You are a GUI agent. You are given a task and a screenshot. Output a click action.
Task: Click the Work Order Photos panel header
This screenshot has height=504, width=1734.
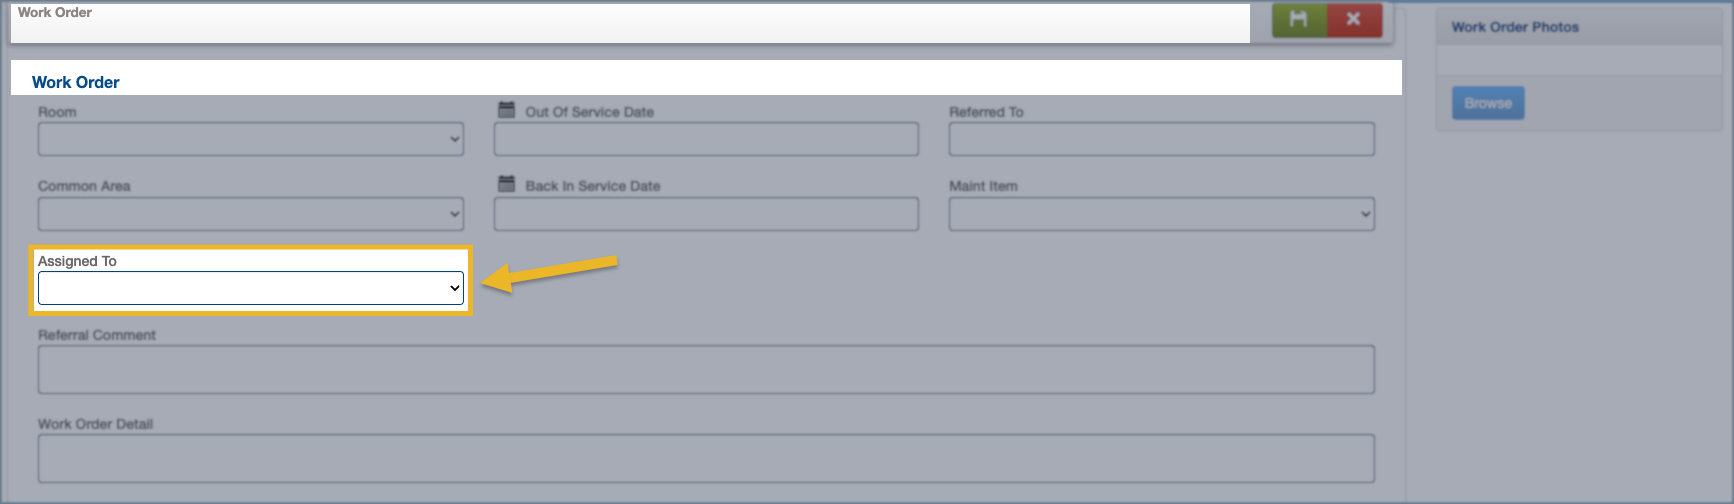[x=1515, y=27]
